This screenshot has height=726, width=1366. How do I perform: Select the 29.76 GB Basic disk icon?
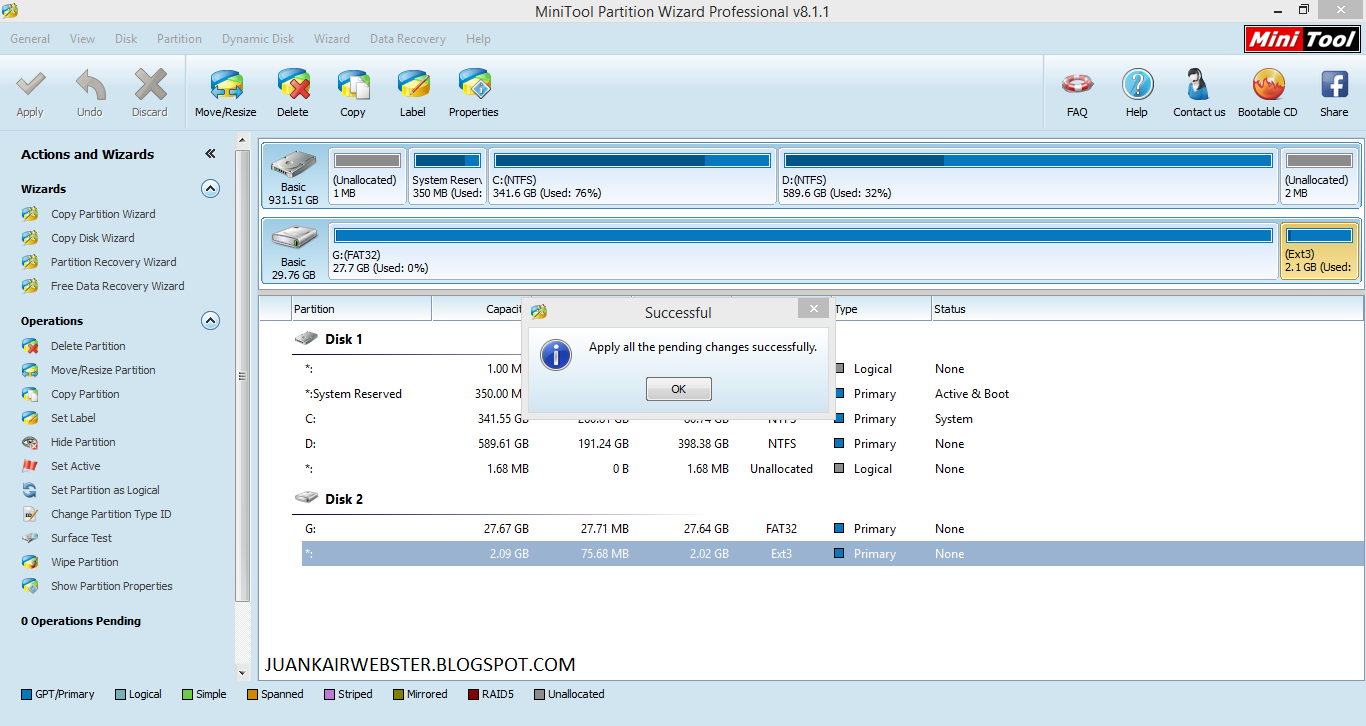pos(293,250)
